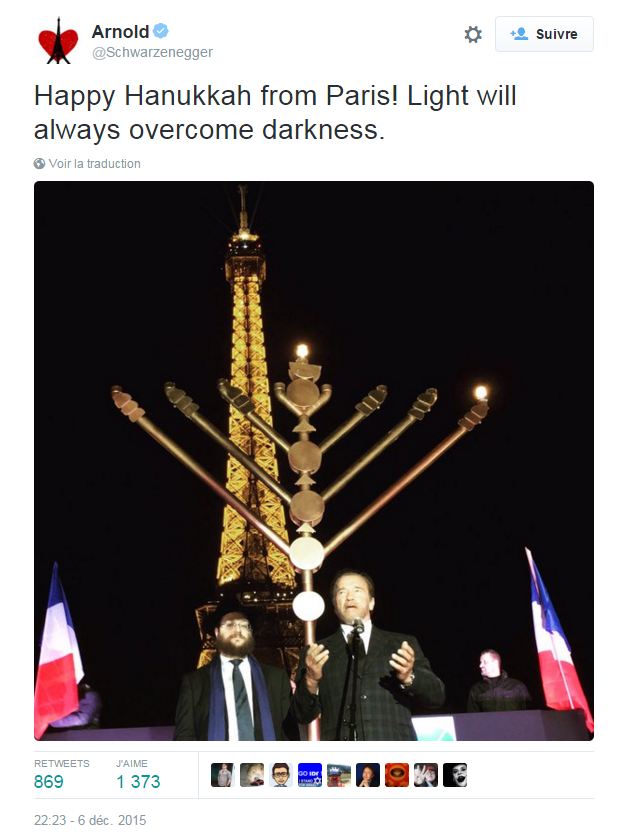Open the blue GO IDF avatar

(x=309, y=775)
